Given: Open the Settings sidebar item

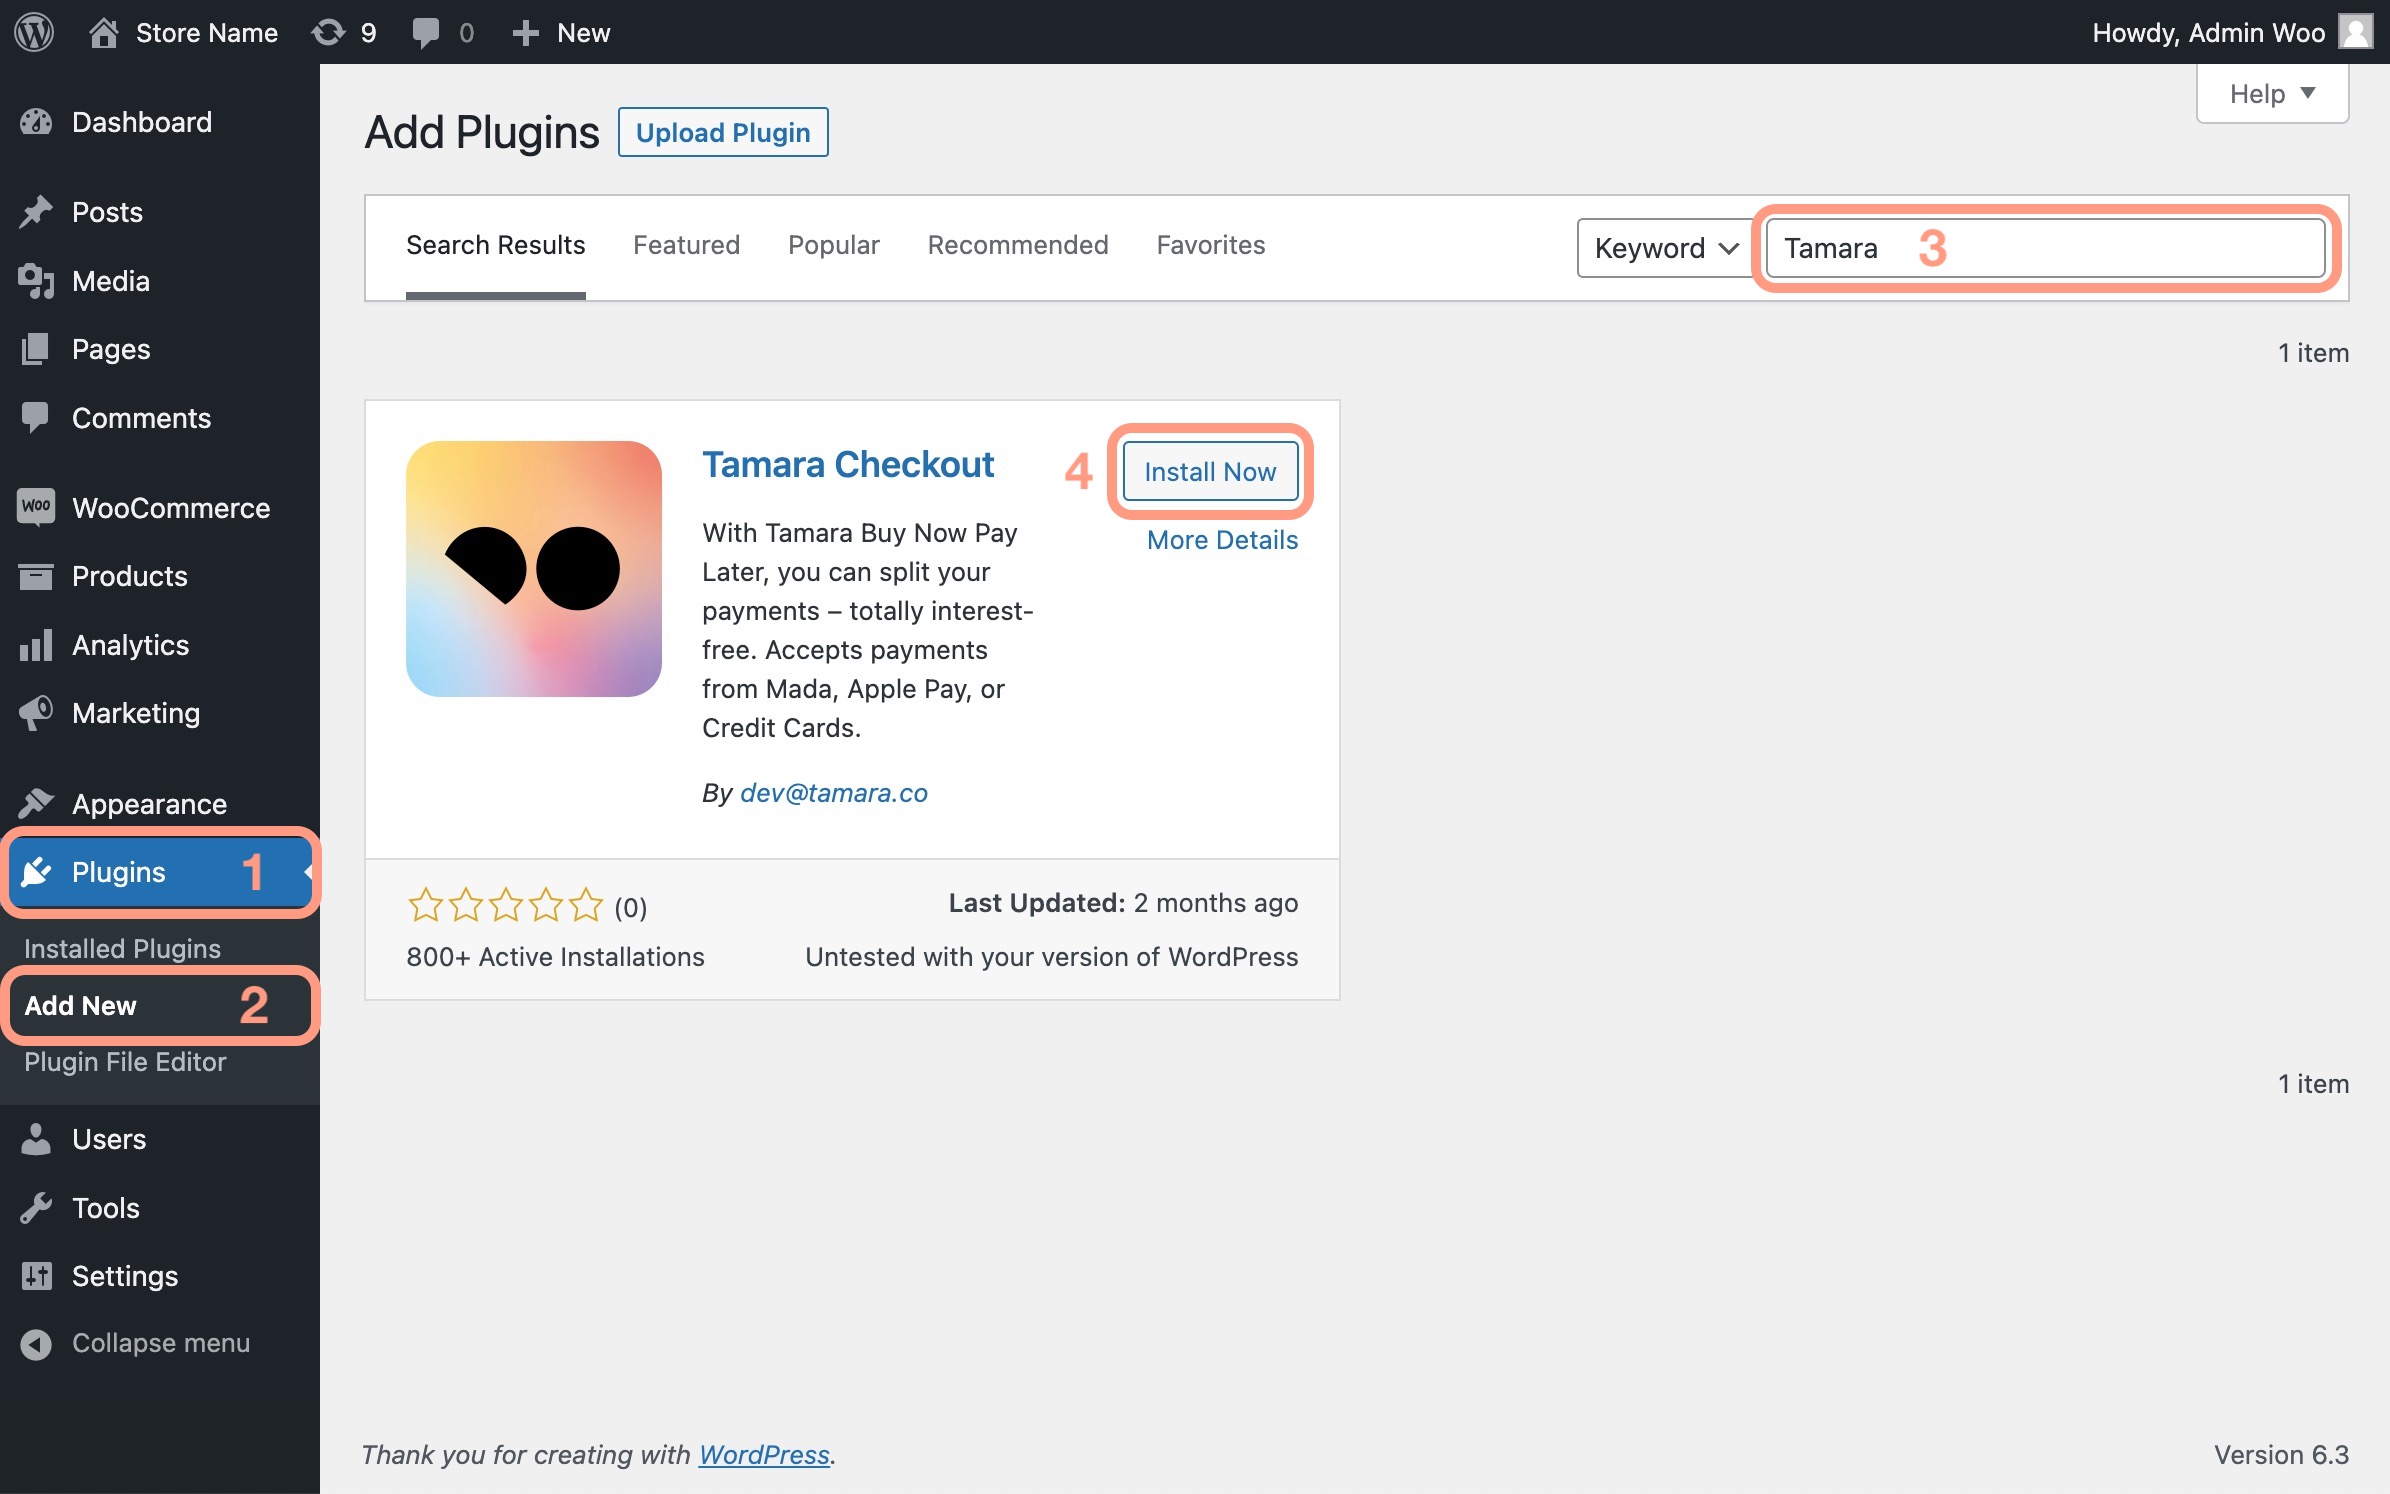Looking at the screenshot, I should (x=124, y=1276).
